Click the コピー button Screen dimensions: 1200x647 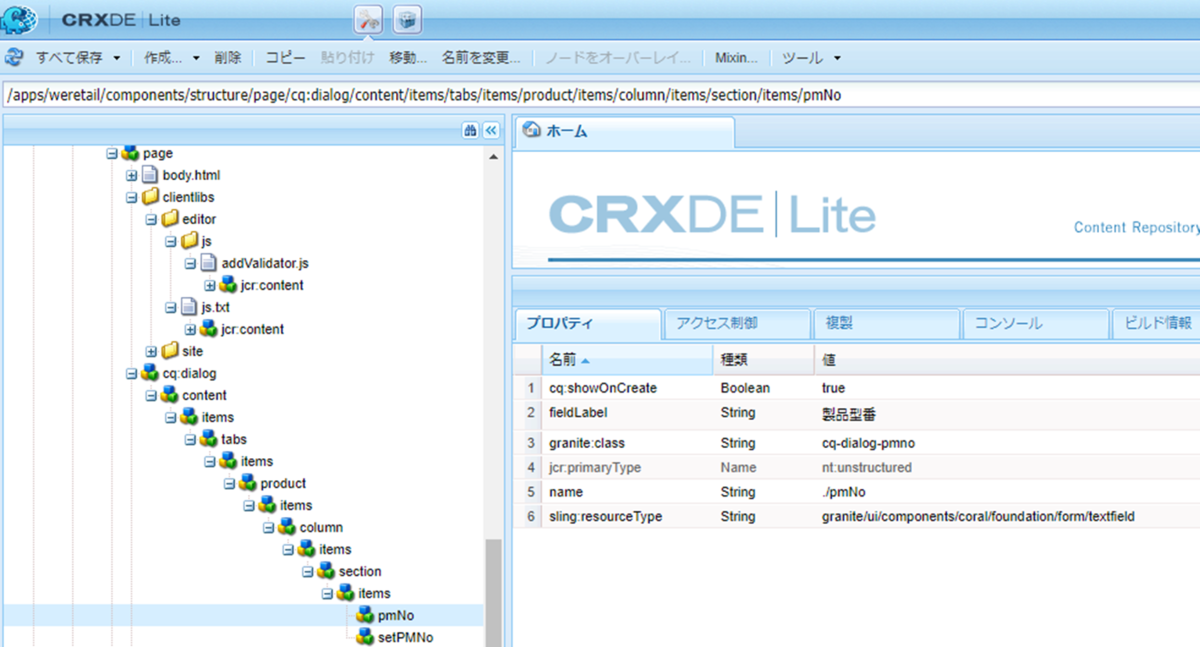[285, 58]
